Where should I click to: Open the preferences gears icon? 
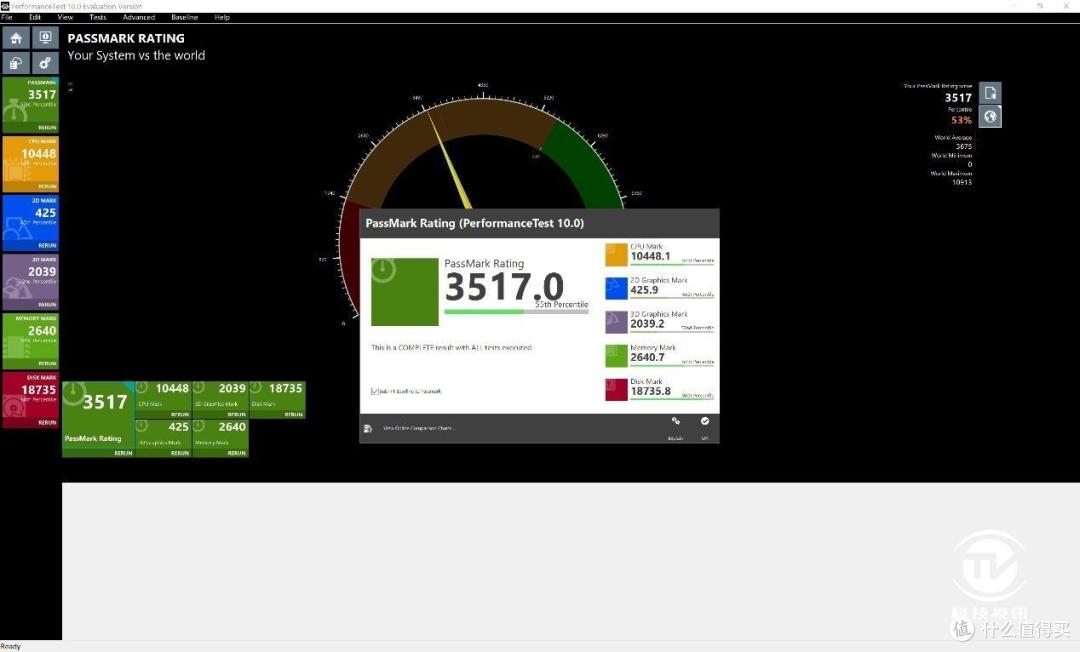45,63
